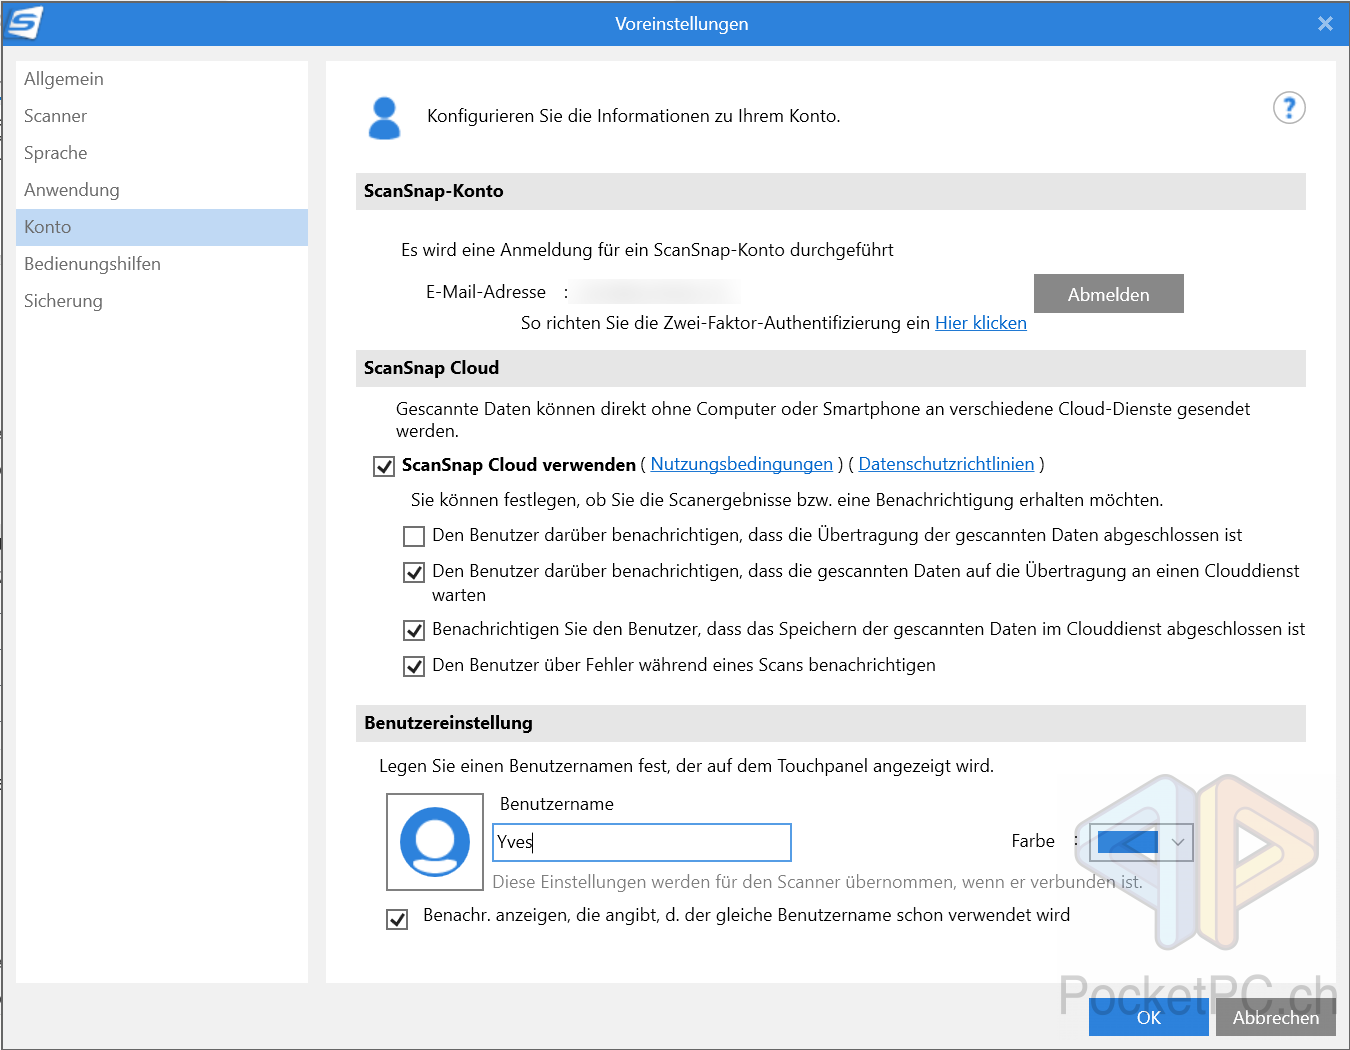Click the Abbrechen button
This screenshot has width=1350, height=1050.
[x=1276, y=1017]
